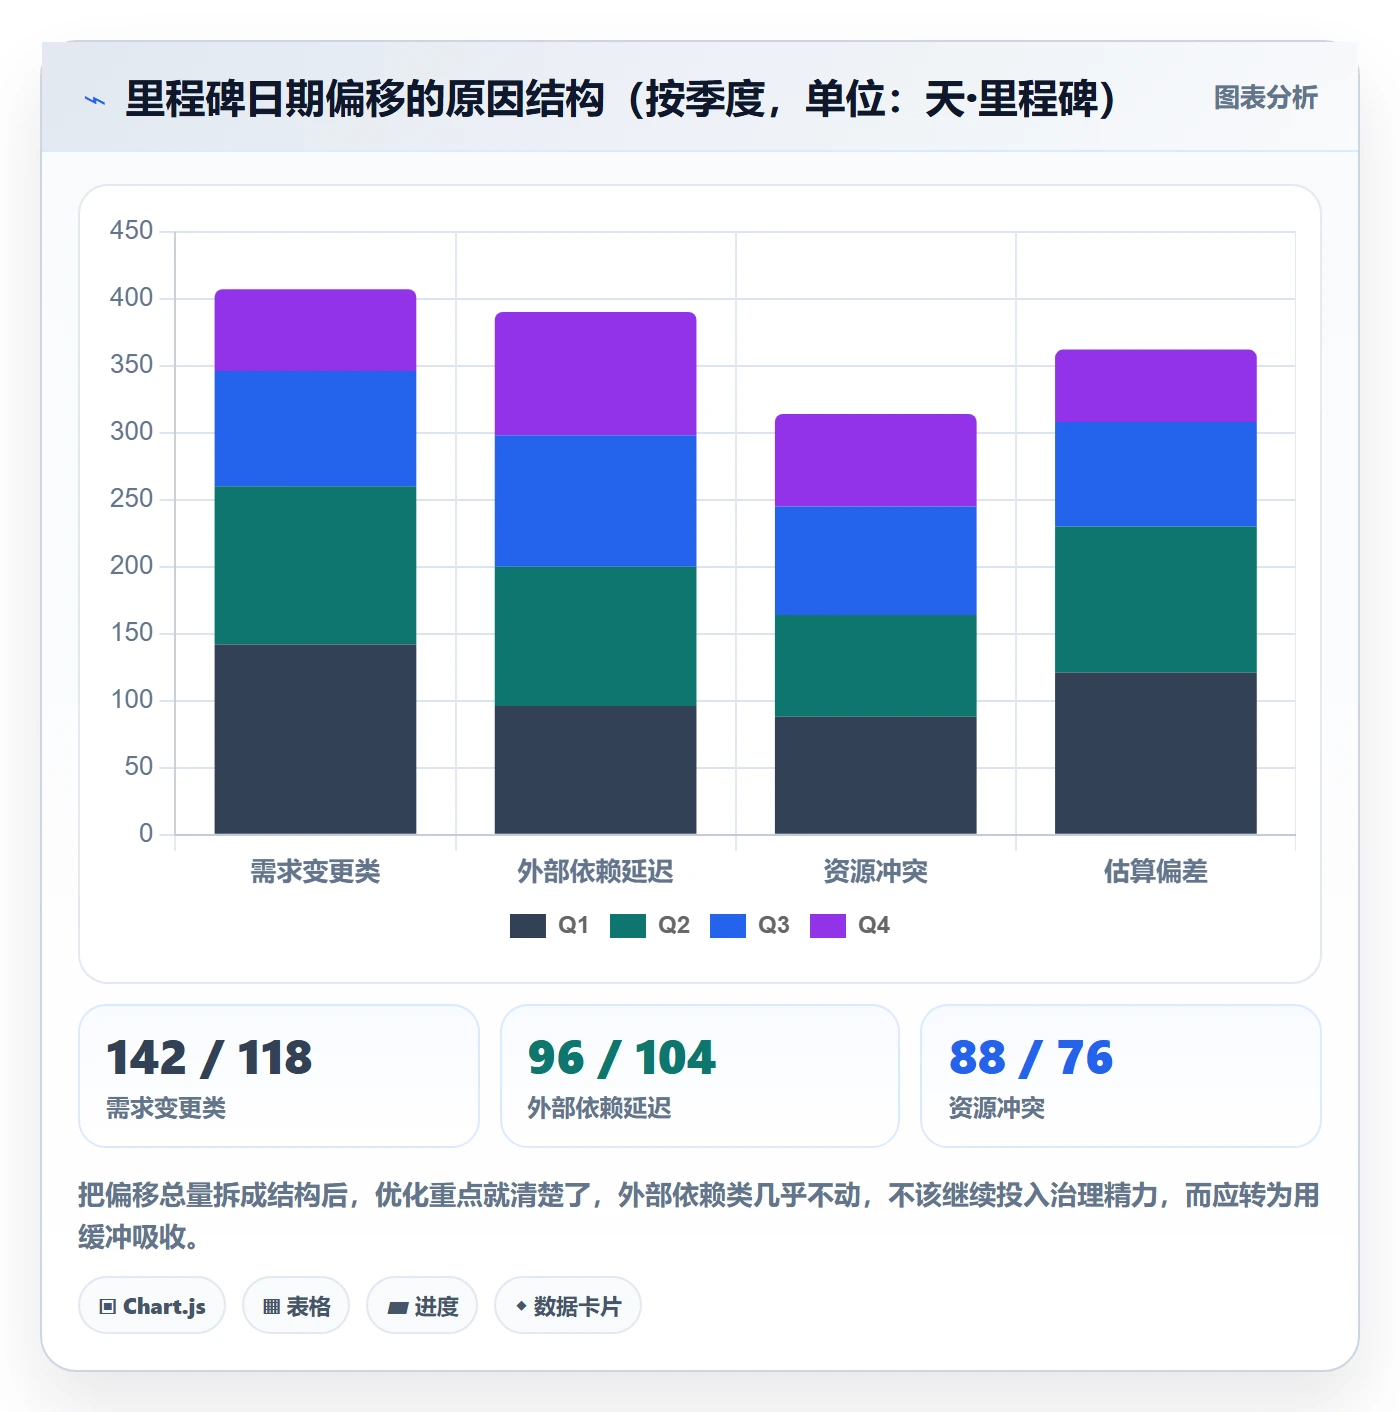Screen dimensions: 1400x1412
Task: Click the 估算偏差 x-axis label
Action: [x=1155, y=872]
